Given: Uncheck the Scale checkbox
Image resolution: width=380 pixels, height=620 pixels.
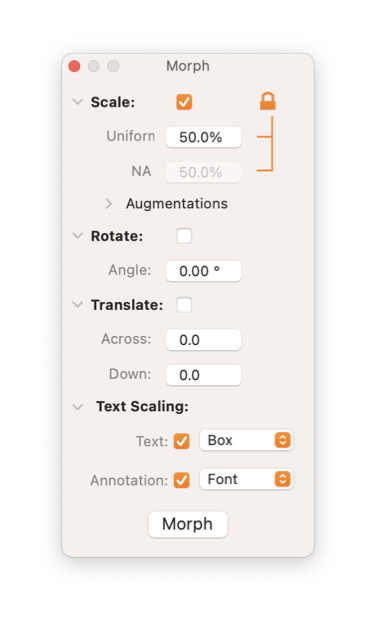Looking at the screenshot, I should pos(184,102).
